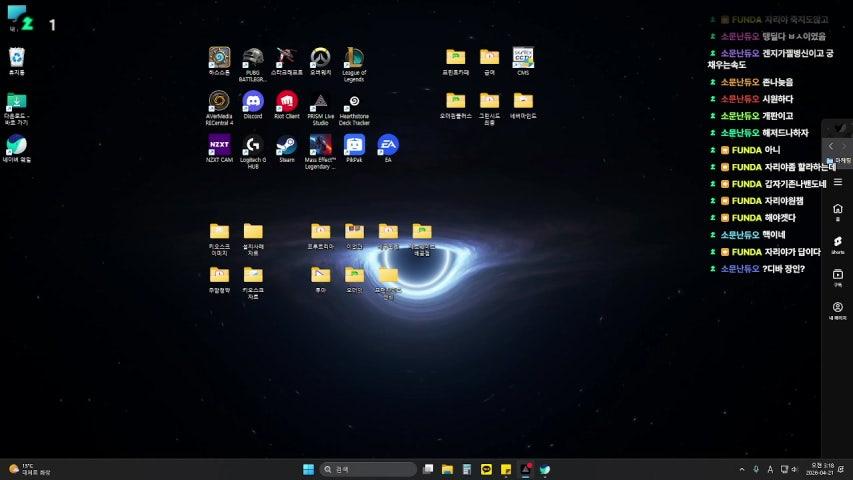Open the CMS CCTV shortcut
Image resolution: width=853 pixels, height=480 pixels.
click(x=523, y=57)
